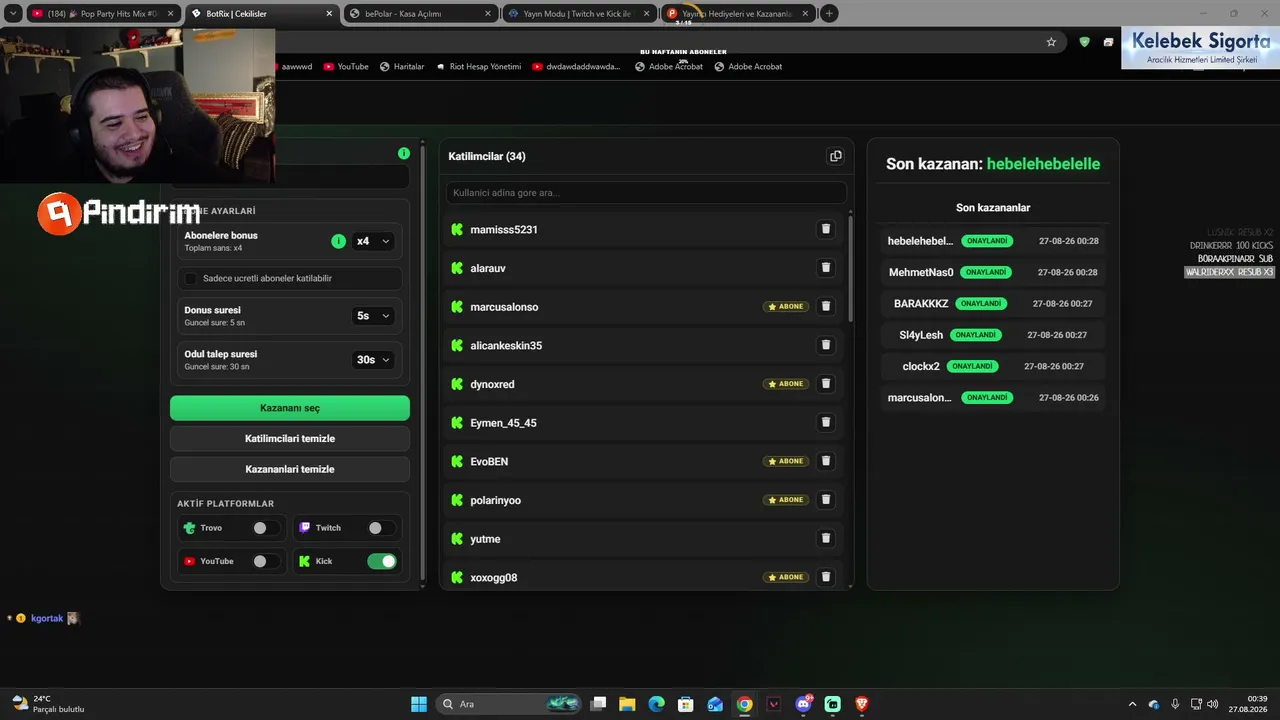Remove polarinyoo via trash icon
Viewport: 1280px width, 720px height.
(826, 500)
